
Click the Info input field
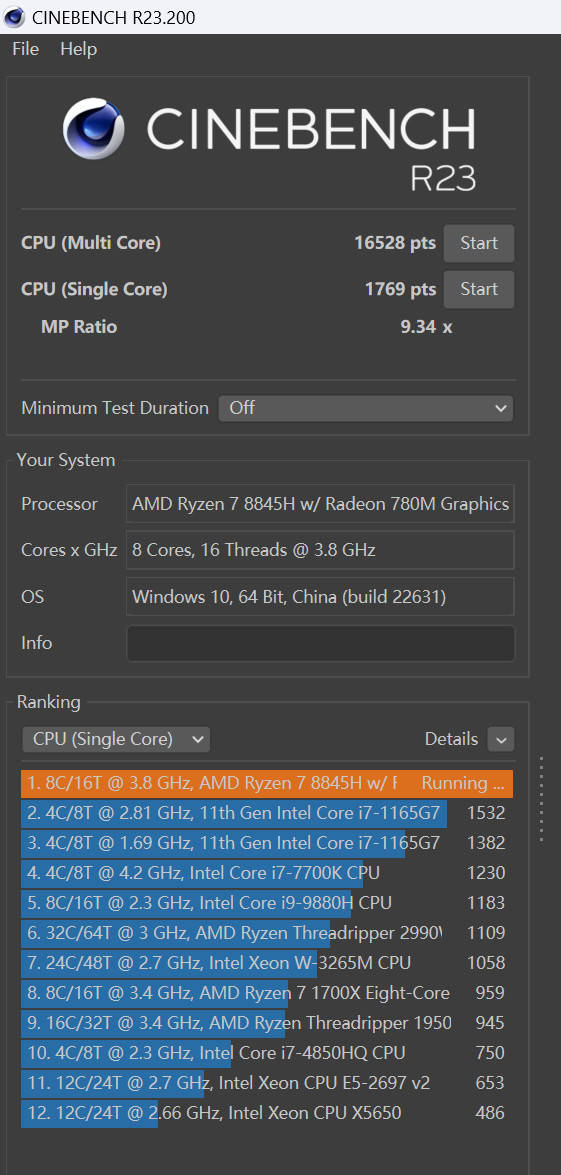pos(321,644)
